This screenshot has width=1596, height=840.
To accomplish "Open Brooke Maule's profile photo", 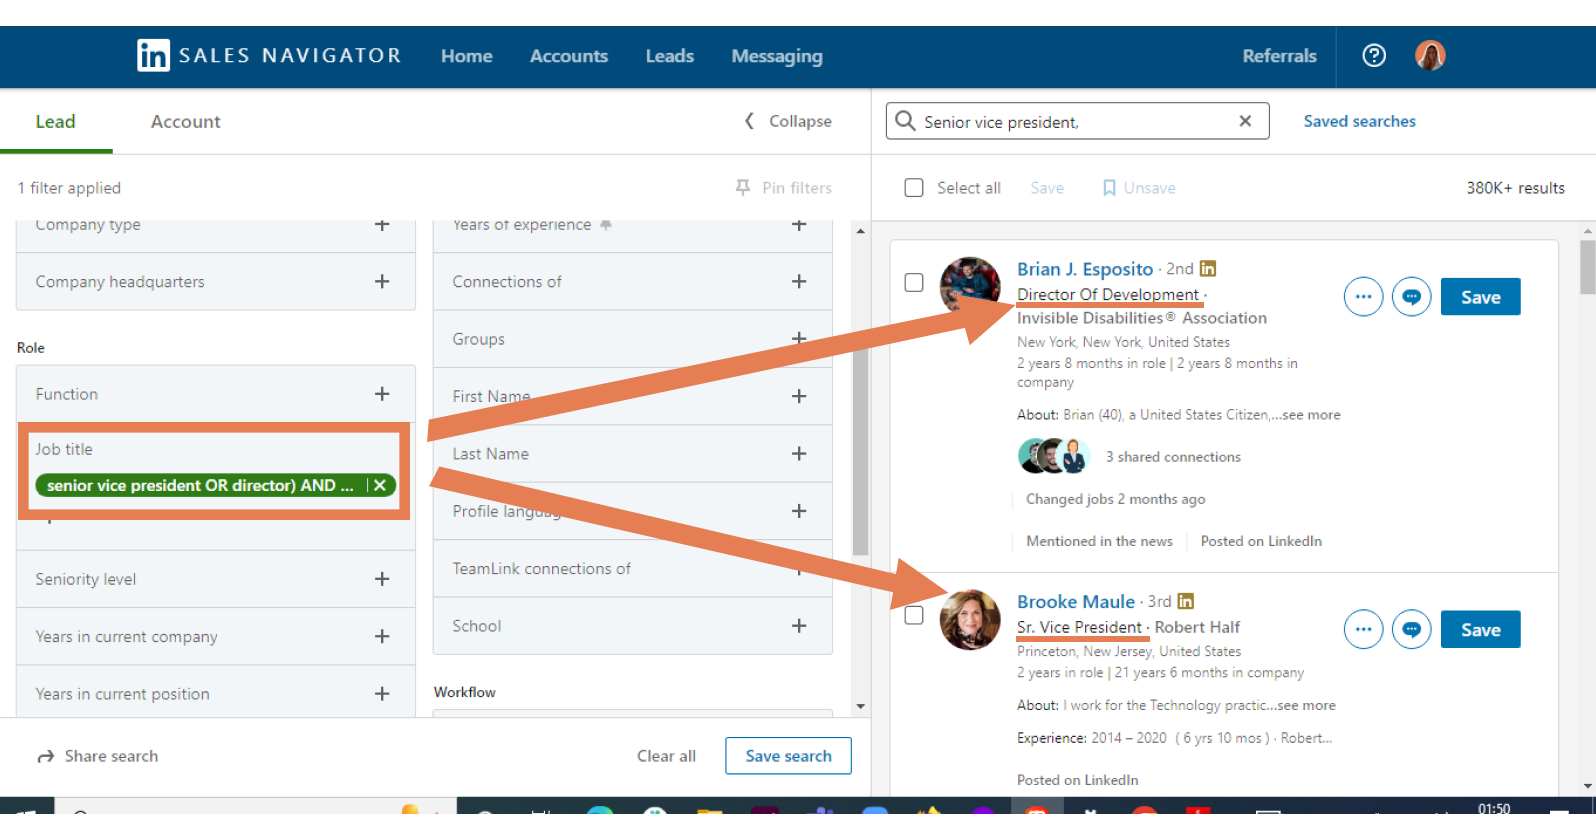I will point(970,620).
